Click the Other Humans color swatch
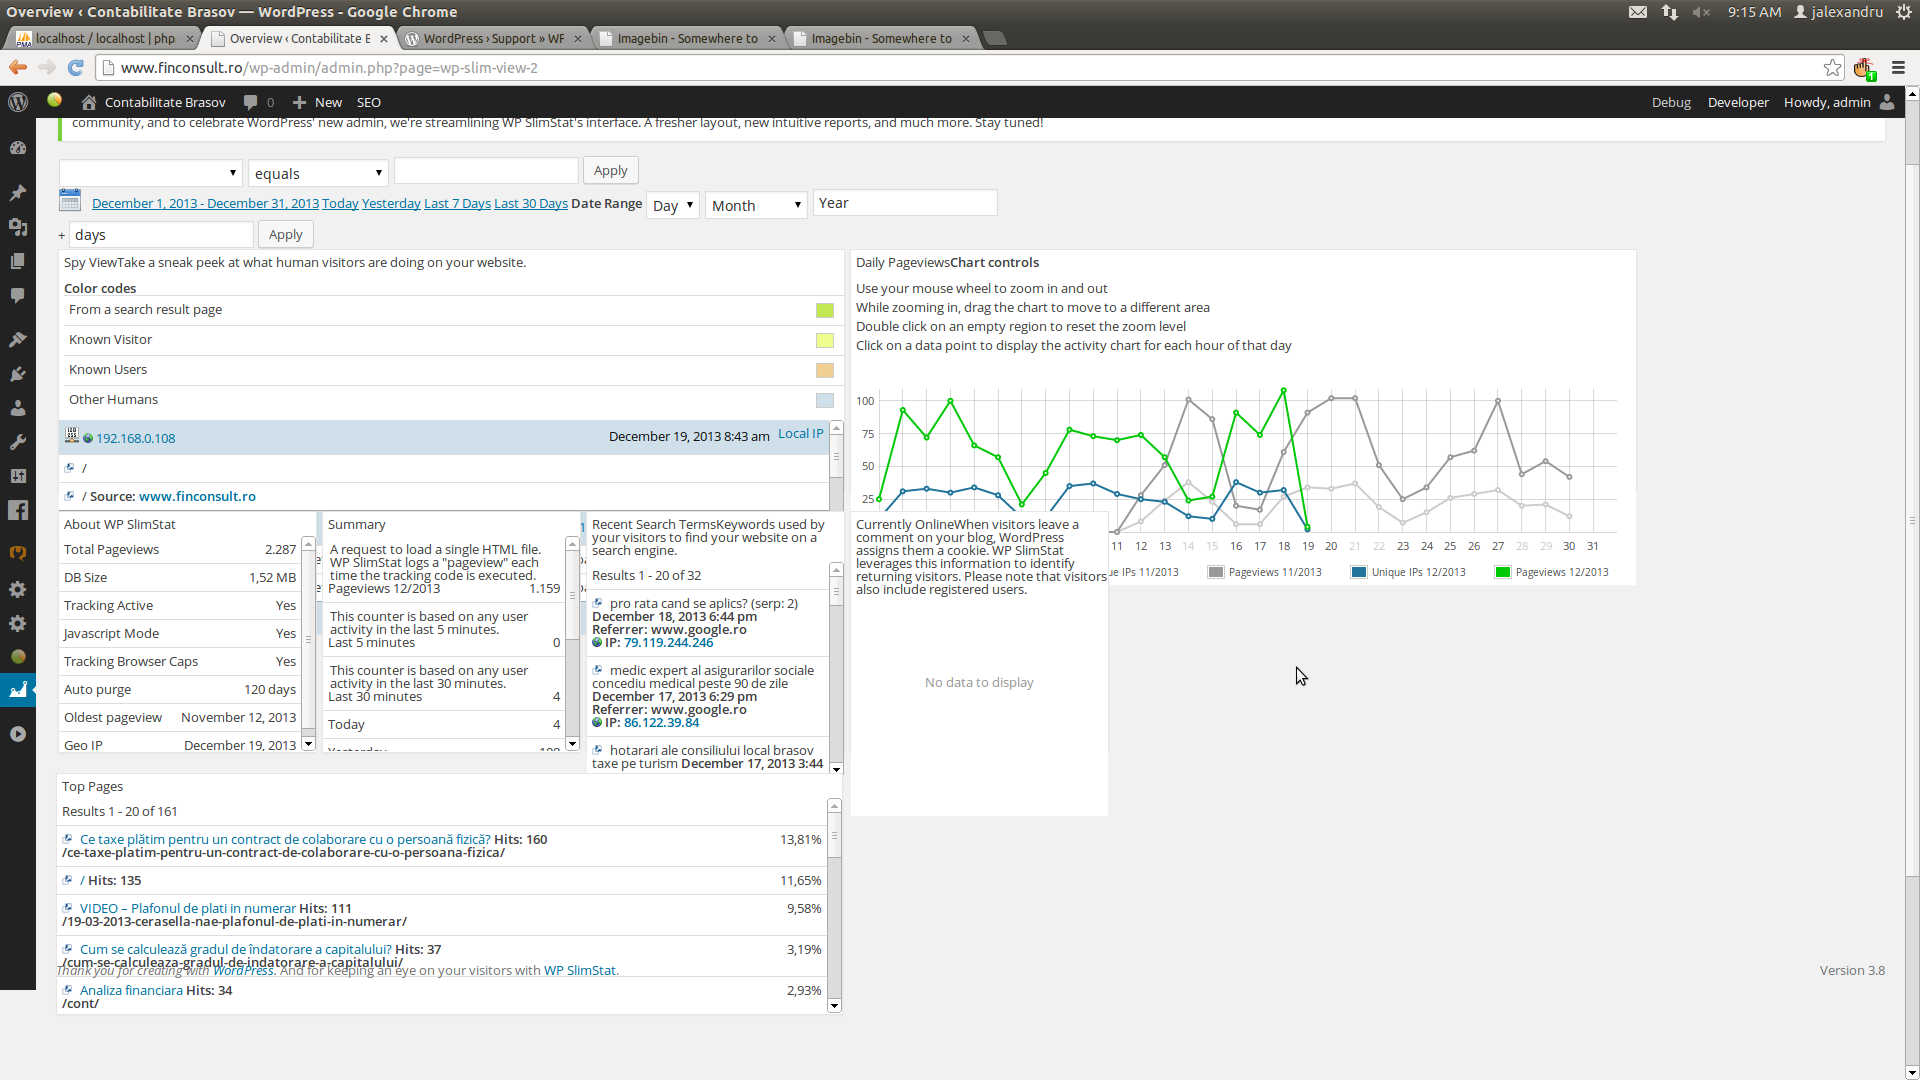The width and height of the screenshot is (1920, 1080). pos(824,400)
